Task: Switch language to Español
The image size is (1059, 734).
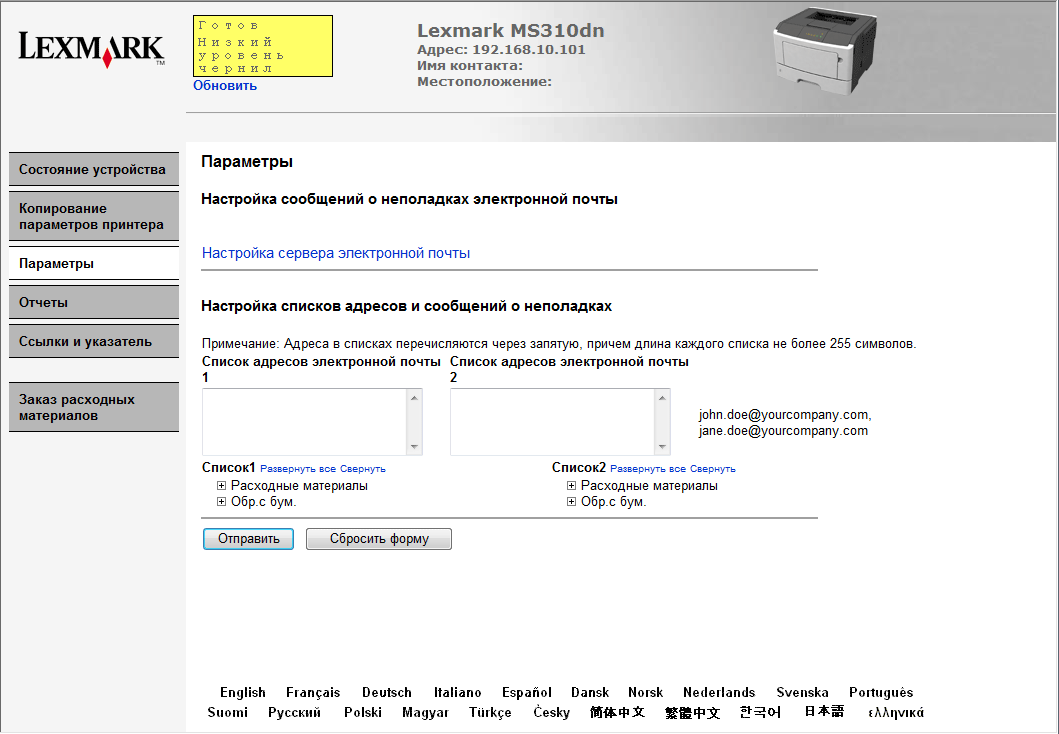Action: coord(527,693)
